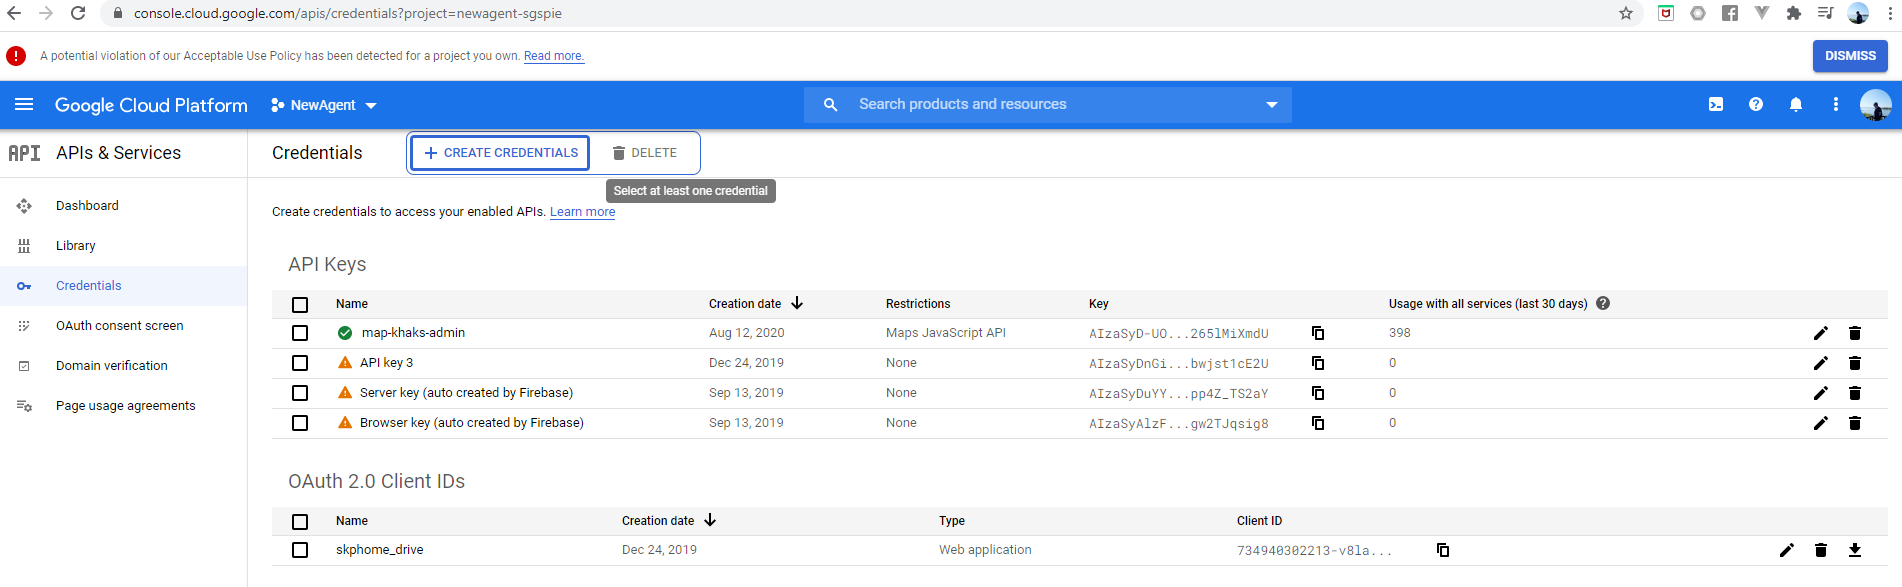The image size is (1902, 587).
Task: Focus the Search products and resources field
Action: click(1050, 104)
